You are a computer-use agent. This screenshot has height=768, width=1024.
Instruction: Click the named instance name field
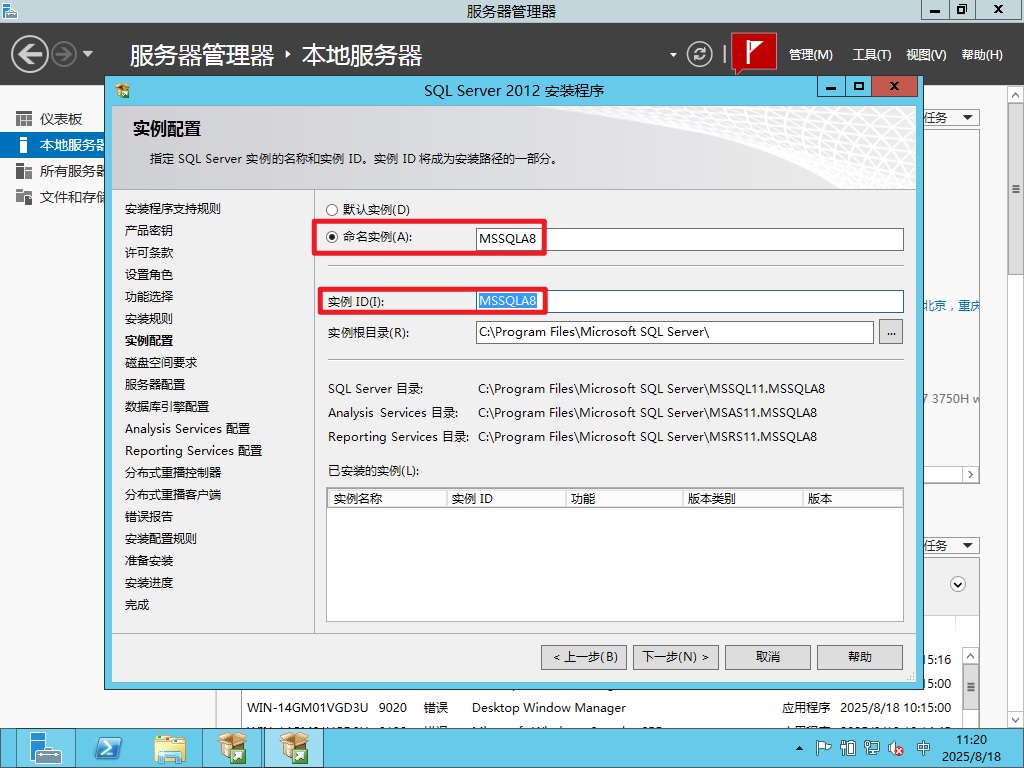690,239
